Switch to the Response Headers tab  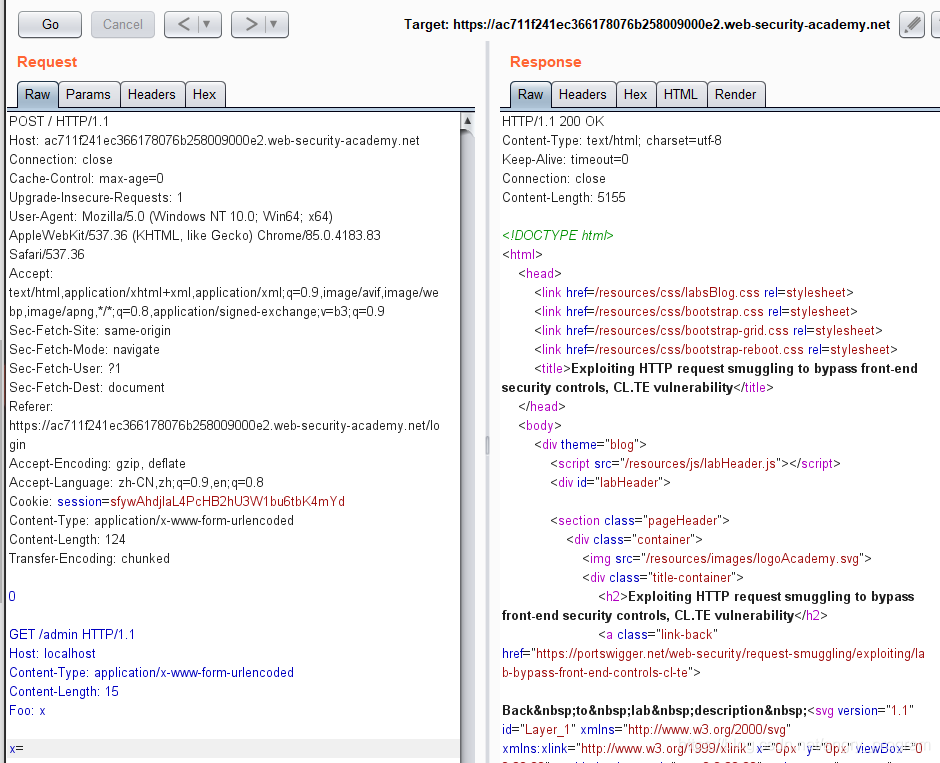click(x=583, y=95)
